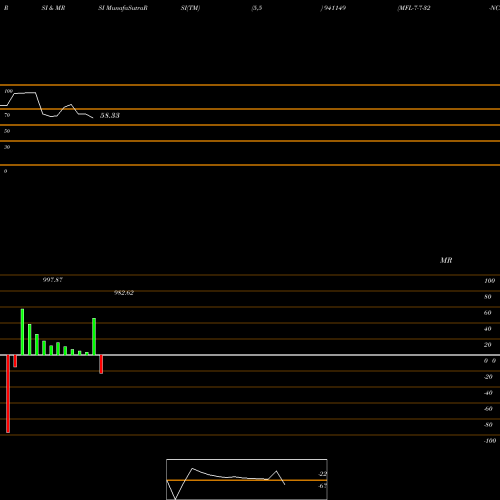The width and height of the screenshot is (500, 500).
Task: Click the ')941149' code in header
Action: tap(333, 8)
